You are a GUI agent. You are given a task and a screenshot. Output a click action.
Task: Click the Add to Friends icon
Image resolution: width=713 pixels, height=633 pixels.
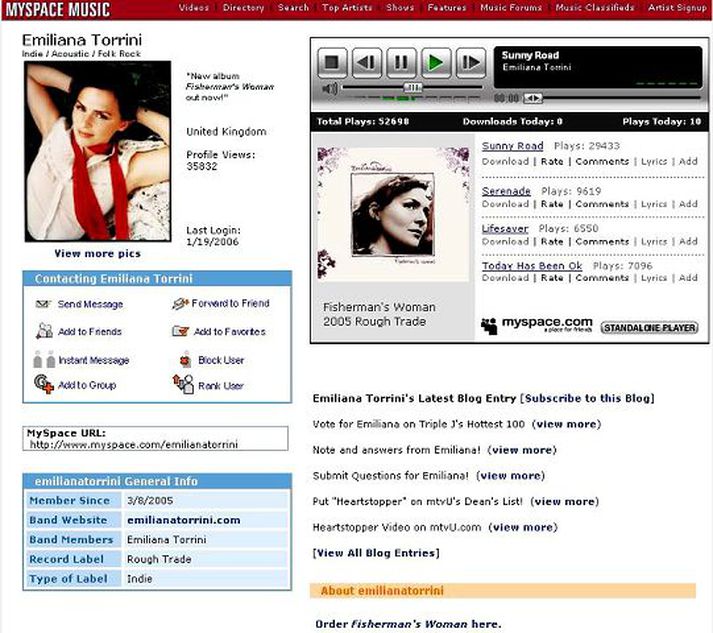(44, 331)
